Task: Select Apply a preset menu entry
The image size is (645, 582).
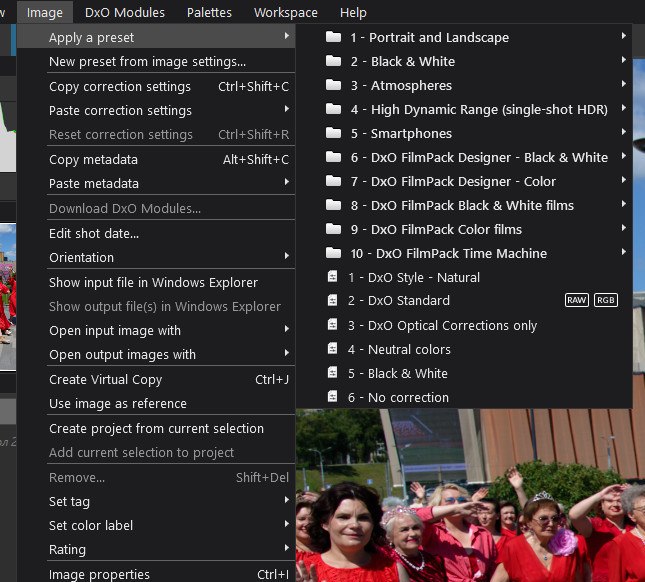Action: (x=156, y=37)
